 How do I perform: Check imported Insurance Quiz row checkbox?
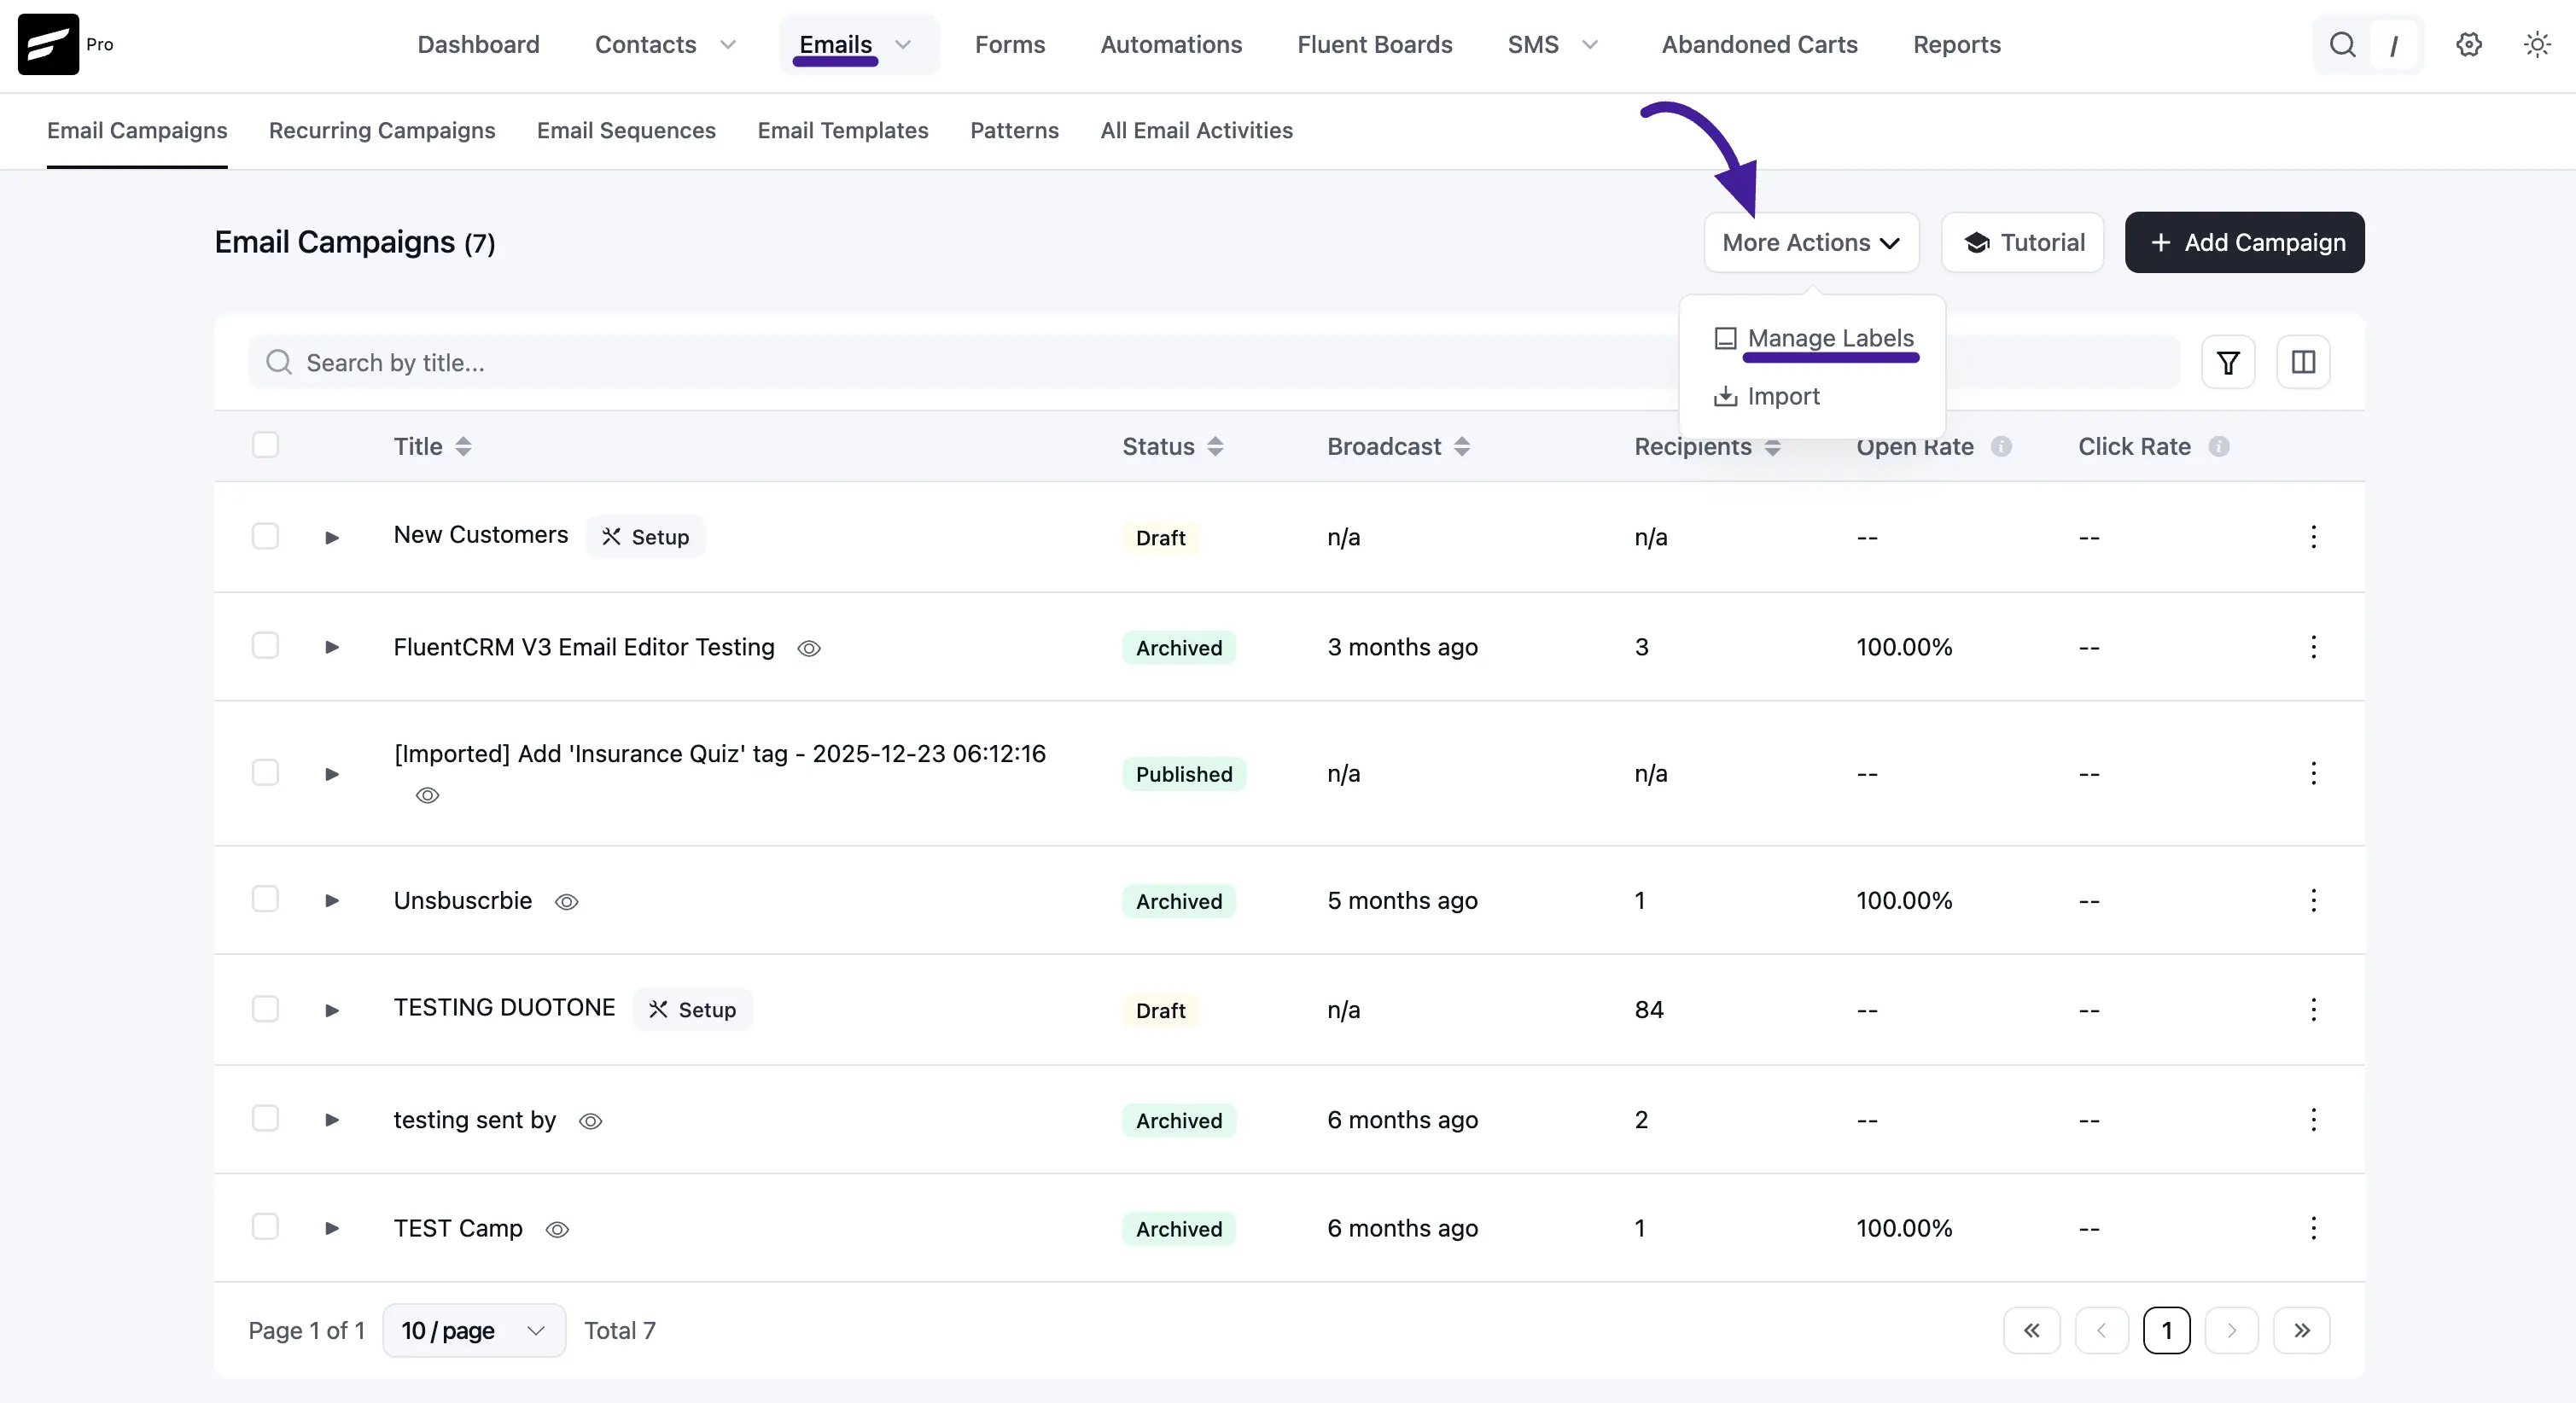click(x=265, y=773)
